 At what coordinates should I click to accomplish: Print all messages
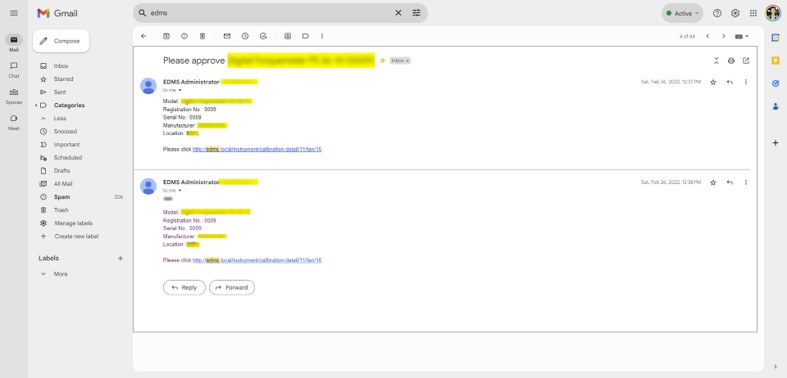[x=731, y=61]
